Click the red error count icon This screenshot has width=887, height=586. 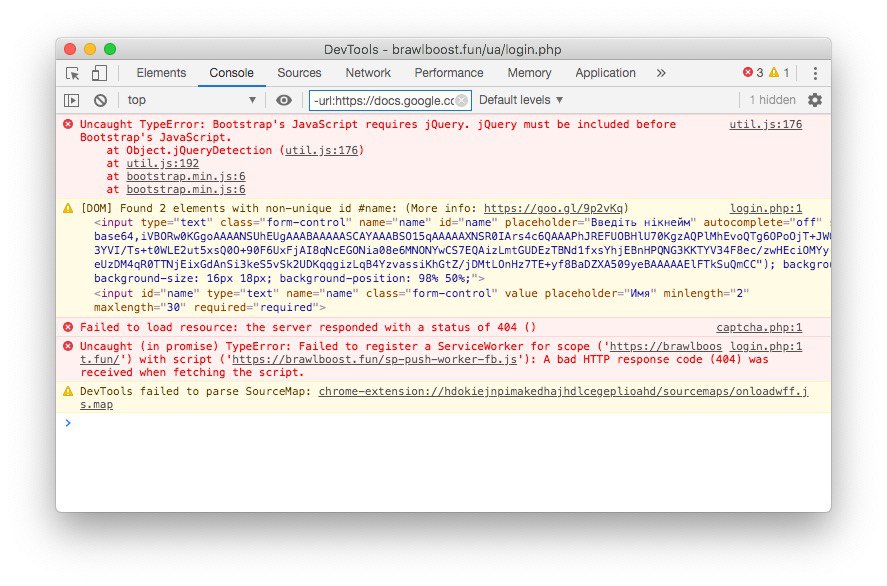pyautogui.click(x=748, y=72)
